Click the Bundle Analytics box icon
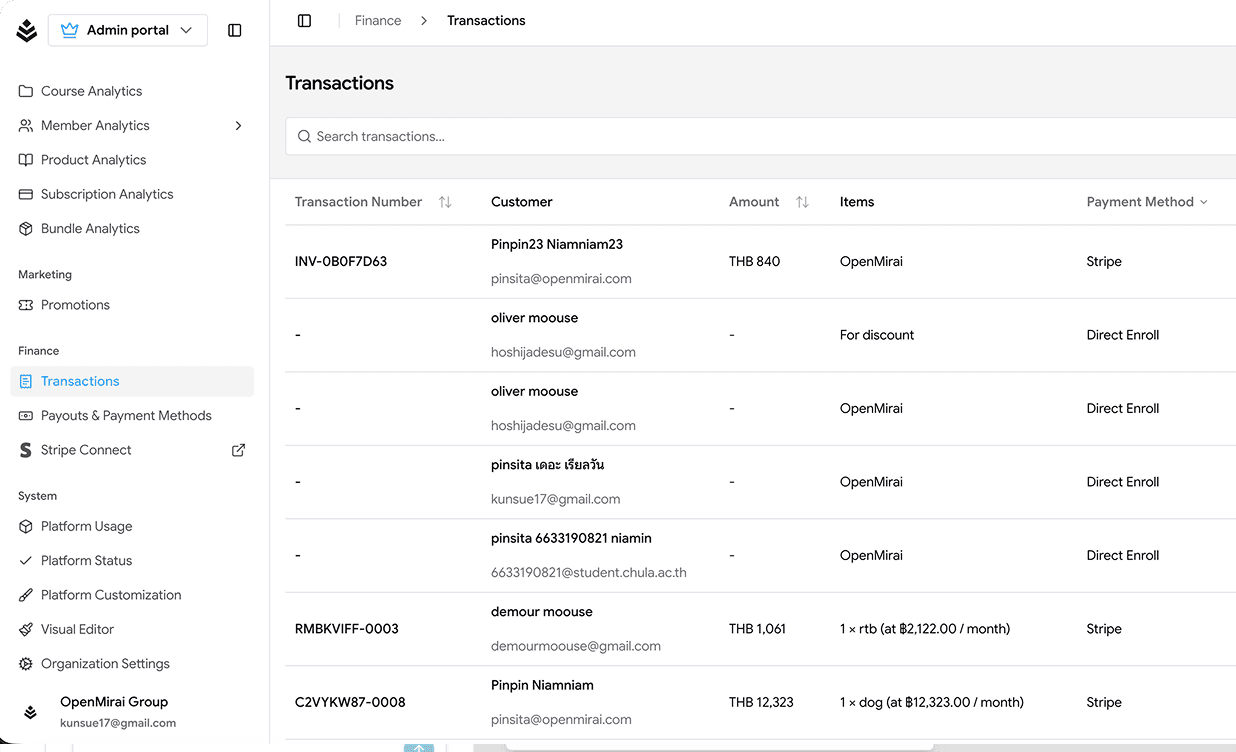This screenshot has width=1236, height=752. pos(26,228)
